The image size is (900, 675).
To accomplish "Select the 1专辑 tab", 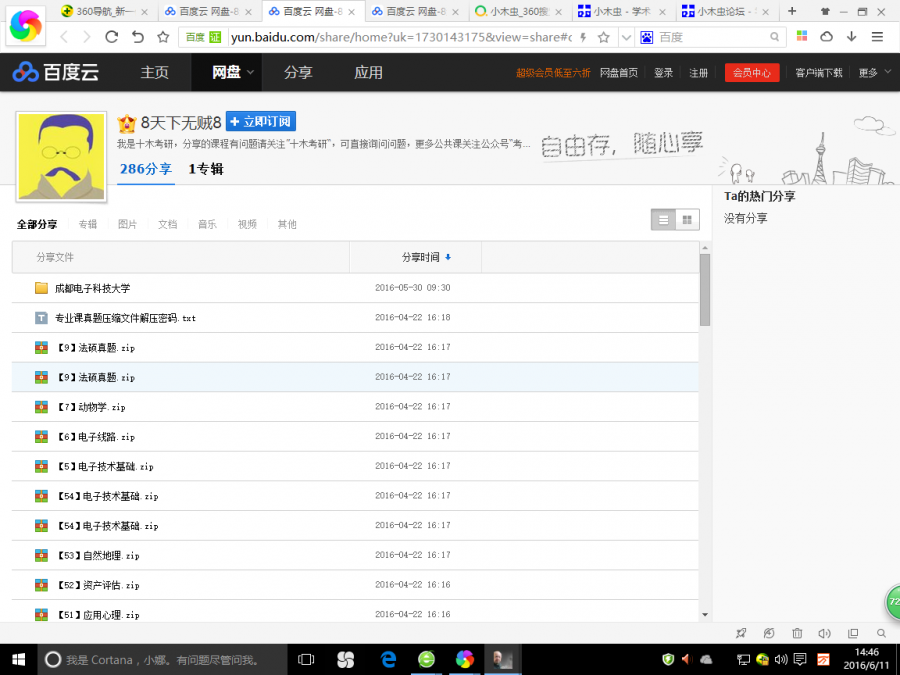I will pos(205,169).
